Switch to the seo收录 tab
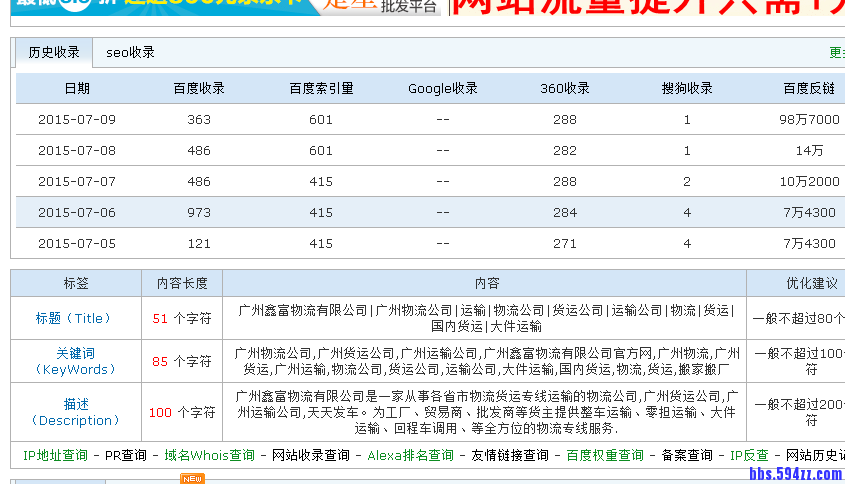This screenshot has height=484, width=845. (130, 52)
